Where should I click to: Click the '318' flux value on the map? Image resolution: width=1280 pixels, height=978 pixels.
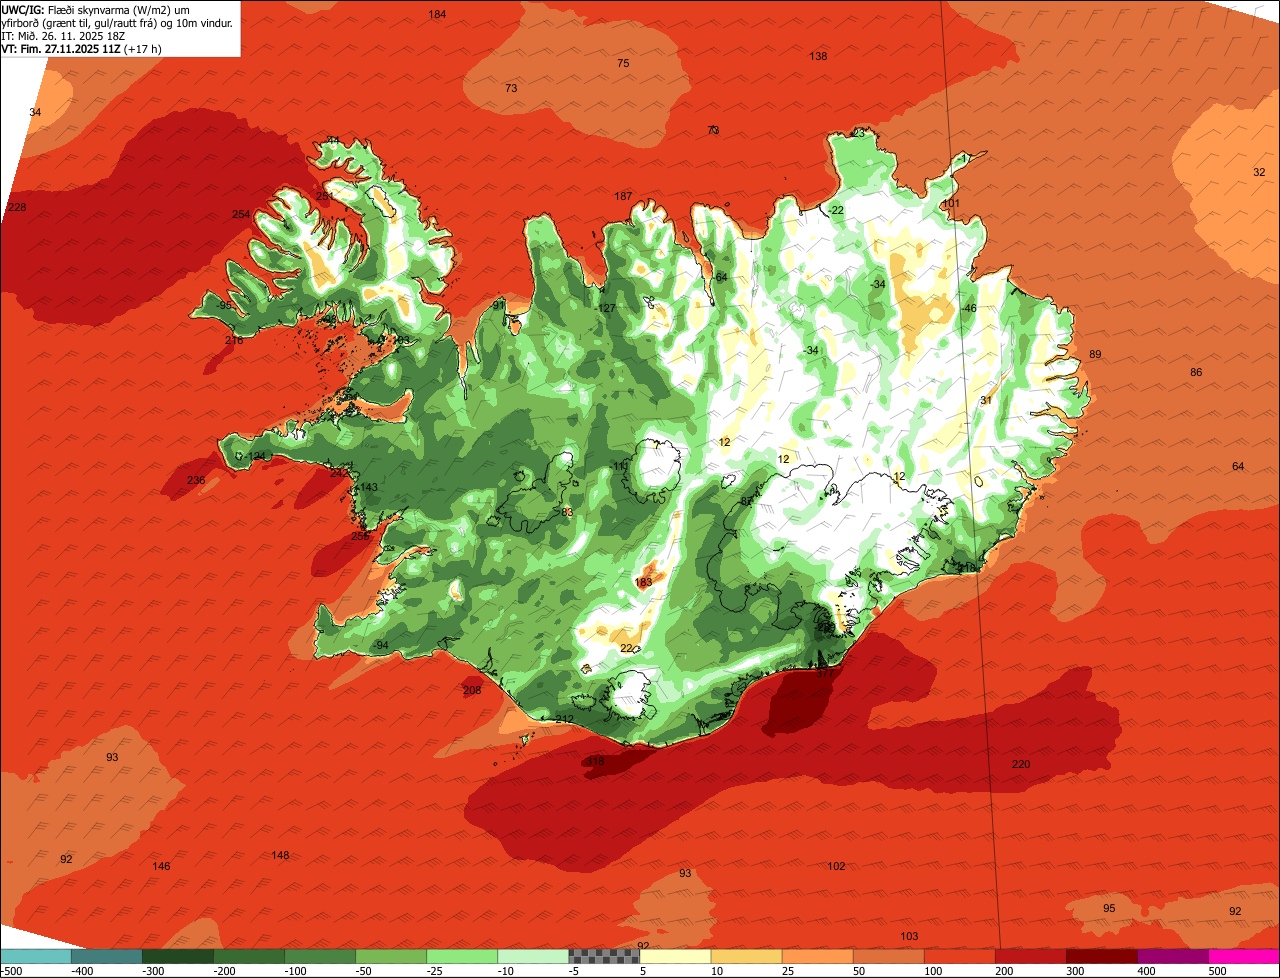596,762
